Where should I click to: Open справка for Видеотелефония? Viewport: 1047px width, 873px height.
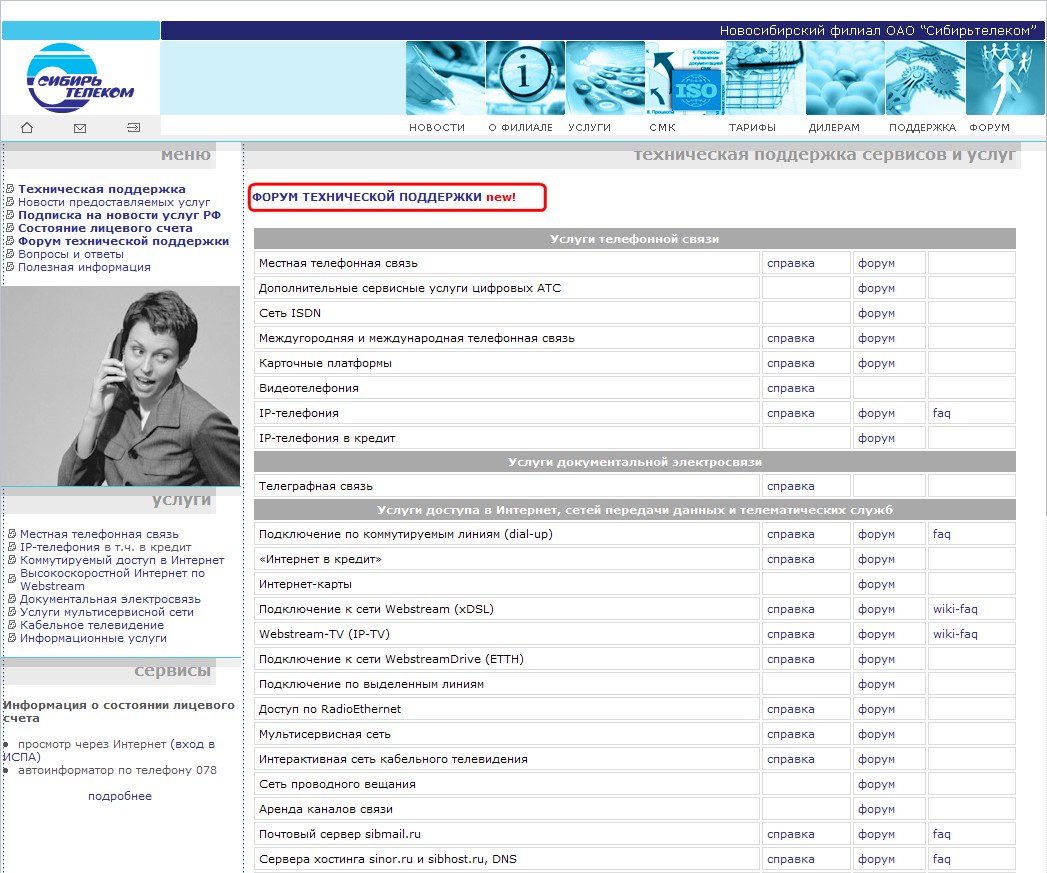pos(791,388)
